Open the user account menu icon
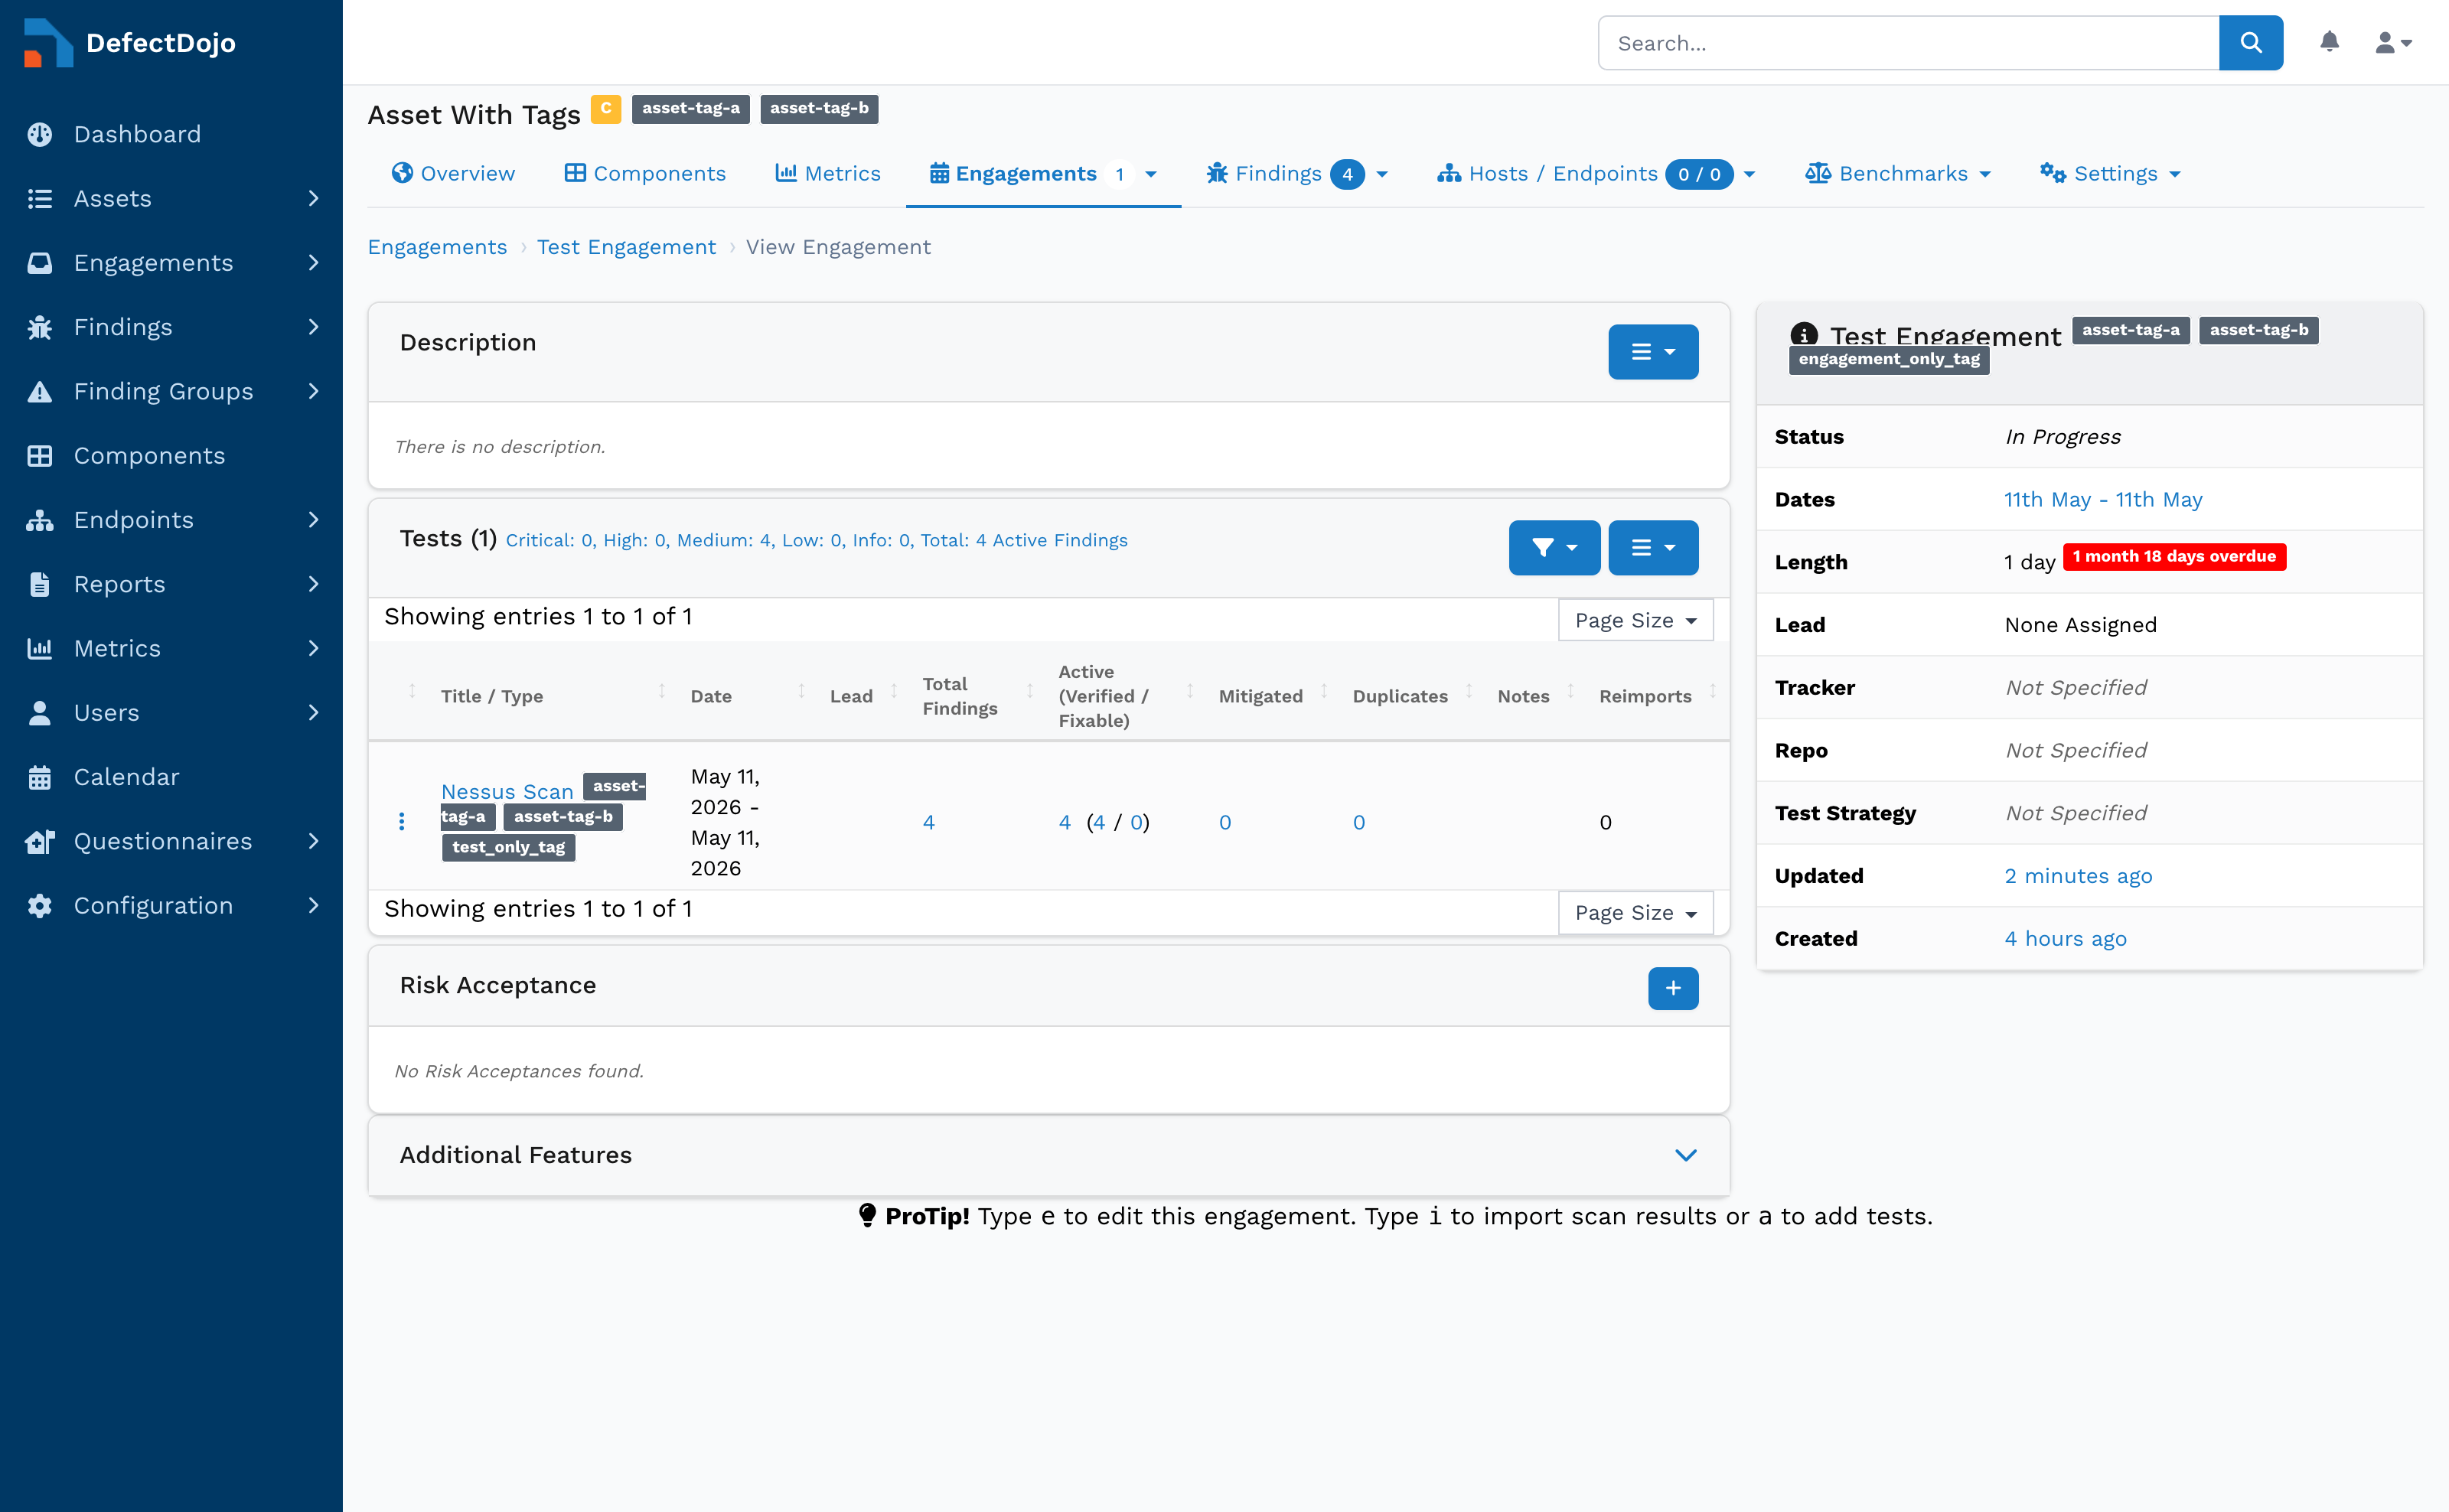Viewport: 2449px width, 1512px height. (x=2393, y=43)
